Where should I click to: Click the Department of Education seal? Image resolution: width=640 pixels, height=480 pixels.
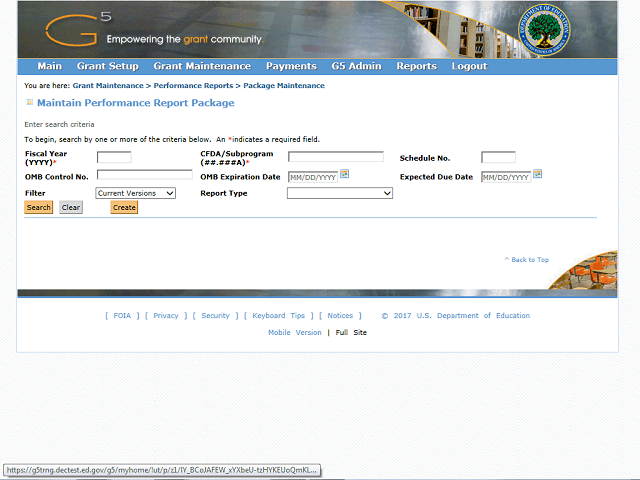point(544,30)
